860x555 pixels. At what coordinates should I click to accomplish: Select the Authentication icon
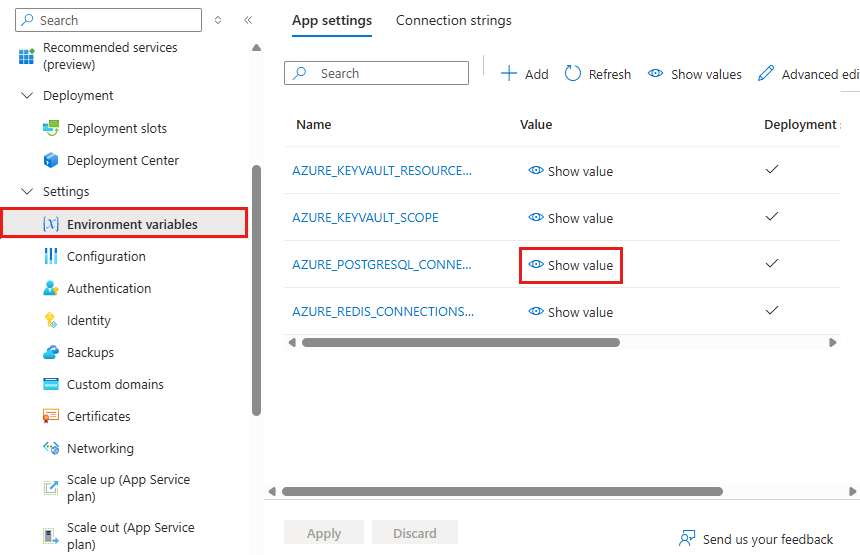[51, 288]
